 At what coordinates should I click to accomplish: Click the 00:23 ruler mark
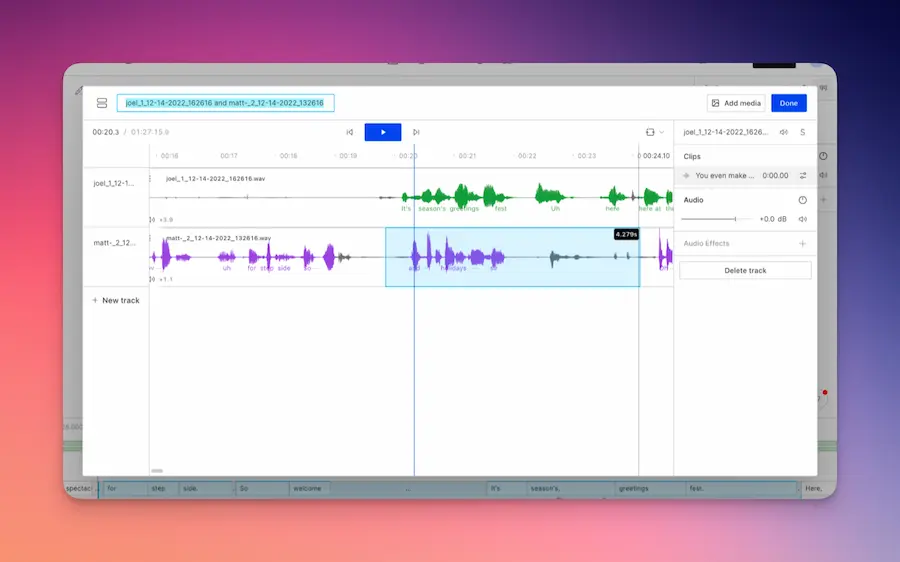click(x=587, y=156)
